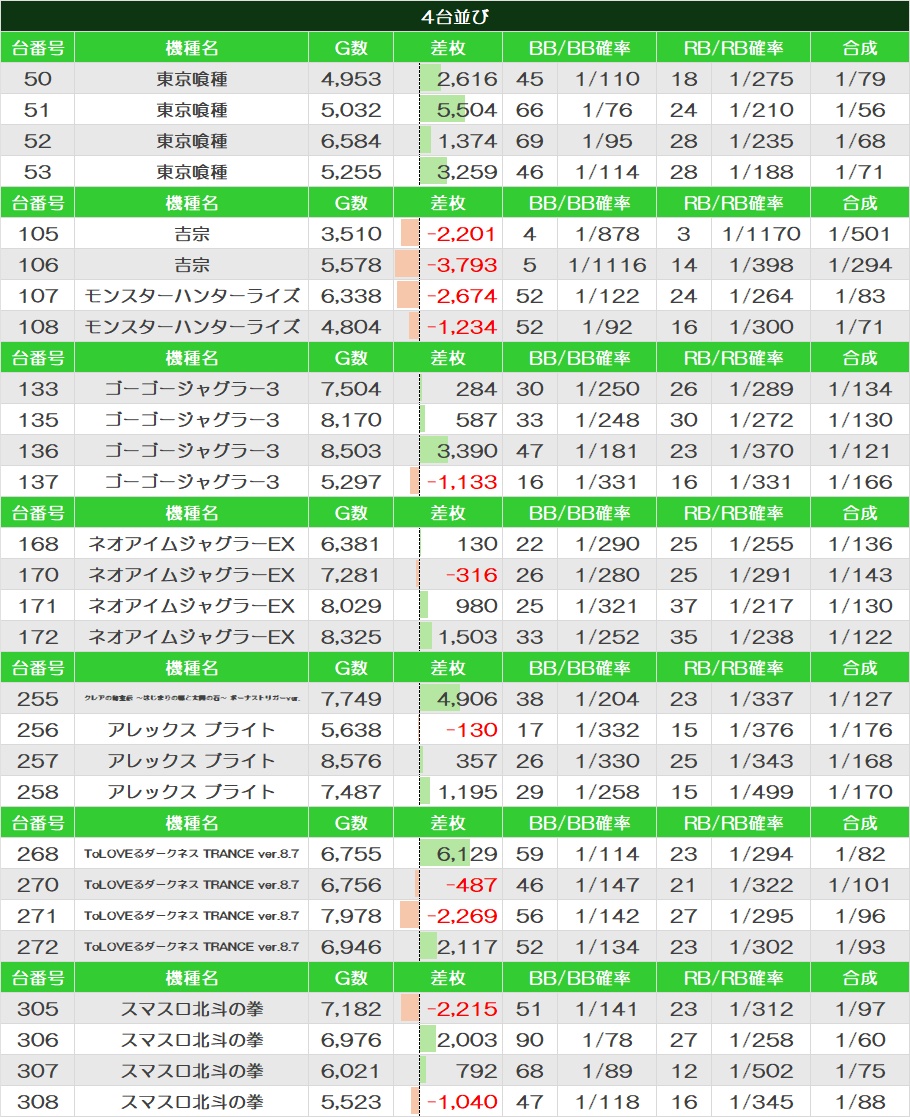Select machine number 305 cell
This screenshot has width=910, height=1117.
coord(37,1009)
